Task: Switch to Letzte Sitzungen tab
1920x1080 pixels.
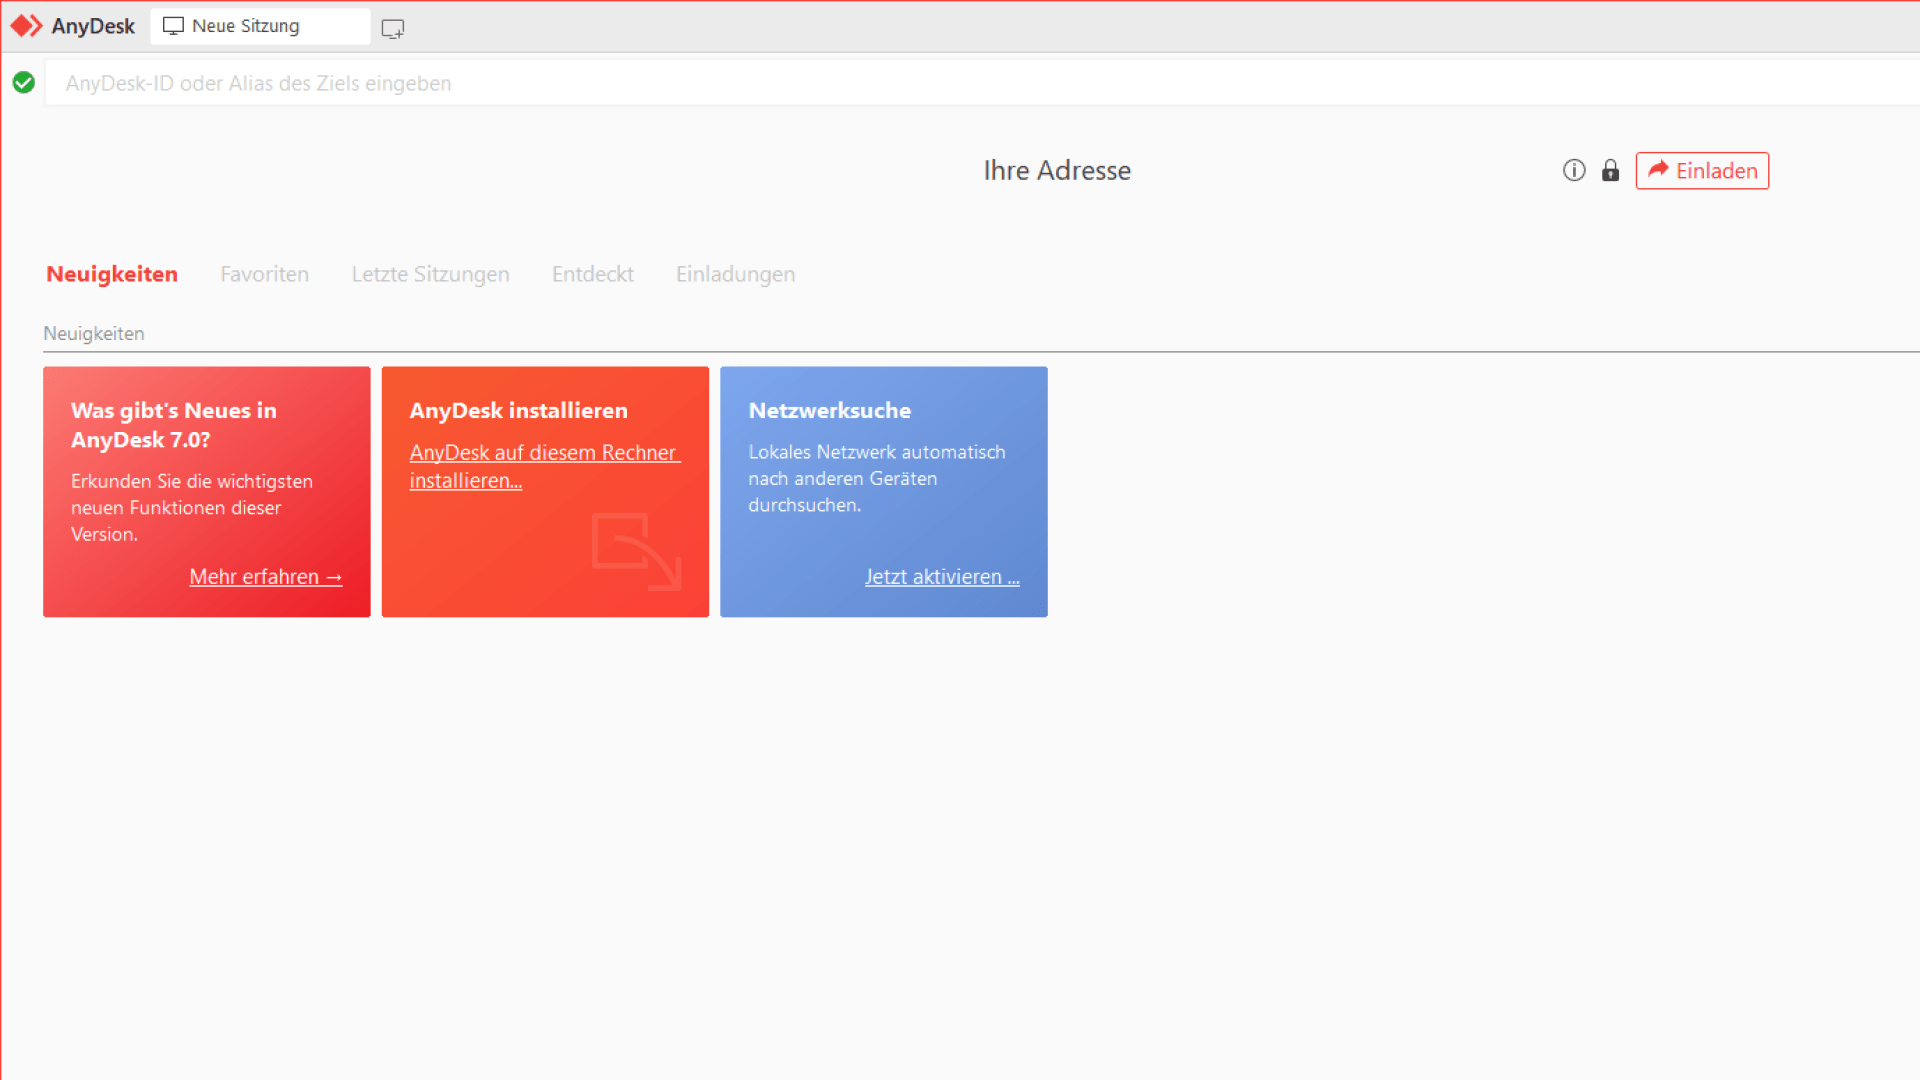Action: [x=430, y=274]
